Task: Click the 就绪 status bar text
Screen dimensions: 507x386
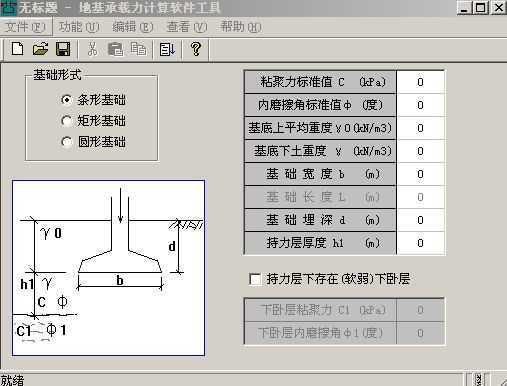Action: (x=12, y=380)
